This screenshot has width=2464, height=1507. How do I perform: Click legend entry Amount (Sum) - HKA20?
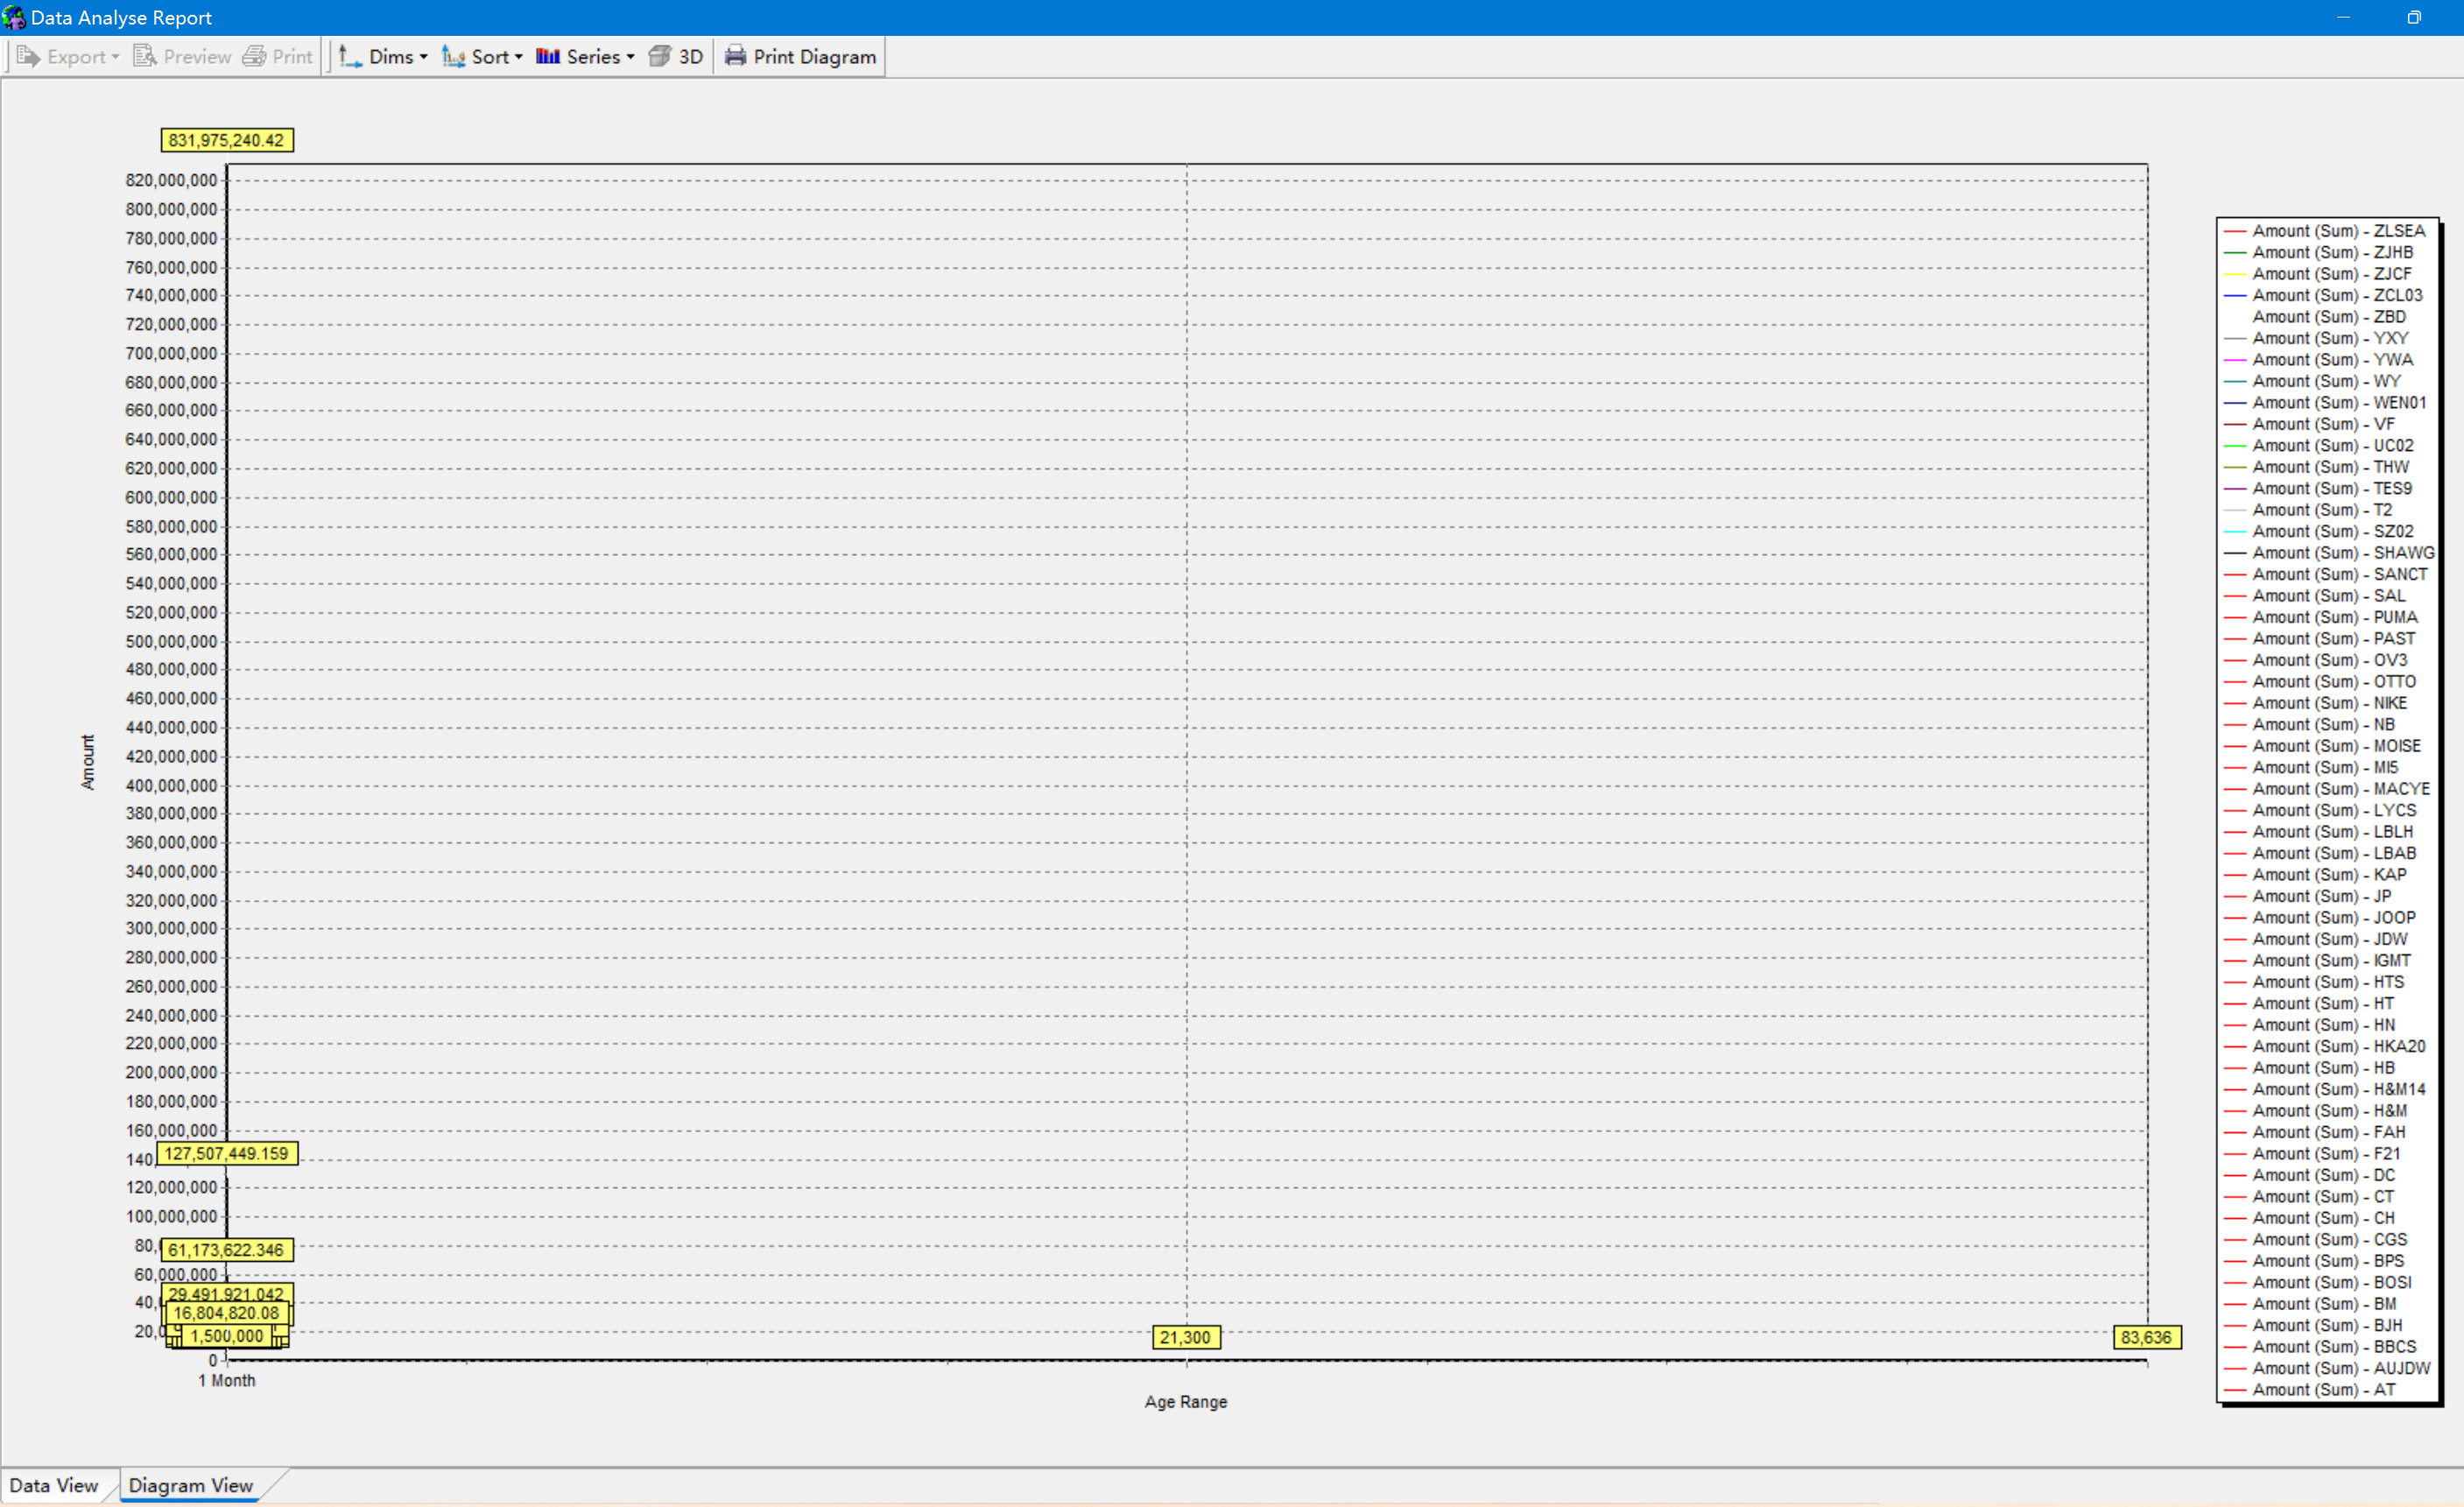2325,1047
